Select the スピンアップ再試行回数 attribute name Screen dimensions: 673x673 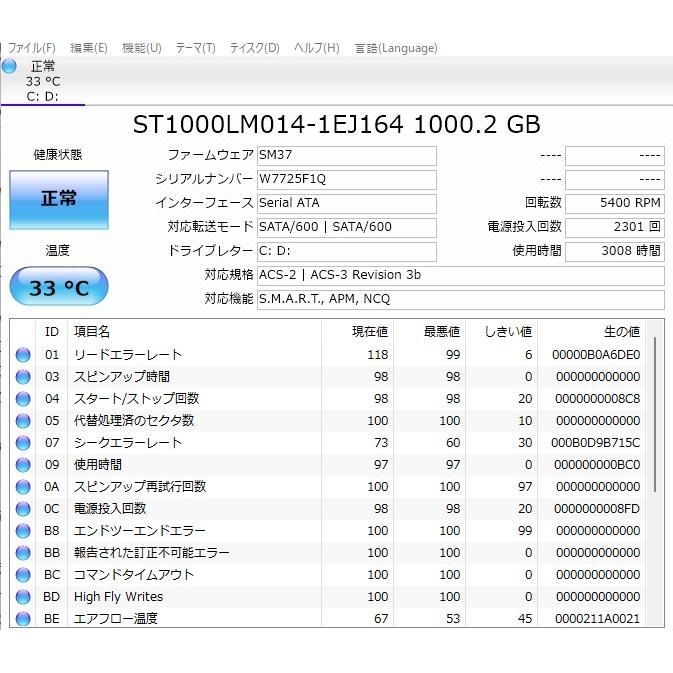pyautogui.click(x=140, y=487)
